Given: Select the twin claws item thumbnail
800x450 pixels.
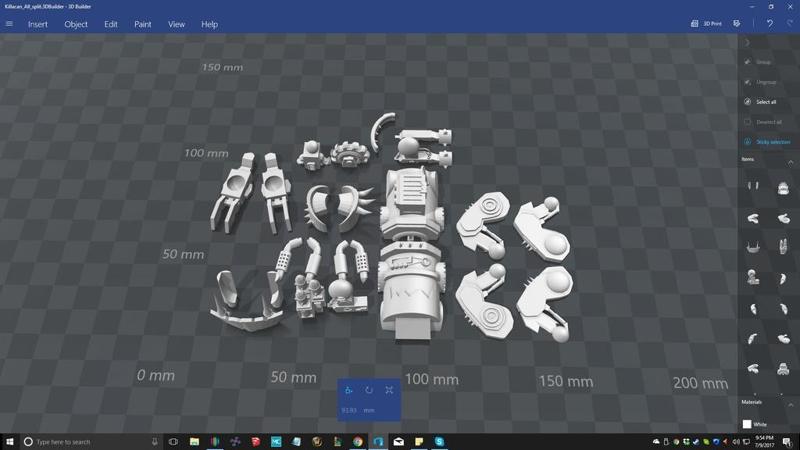Looking at the screenshot, I should point(753,186).
